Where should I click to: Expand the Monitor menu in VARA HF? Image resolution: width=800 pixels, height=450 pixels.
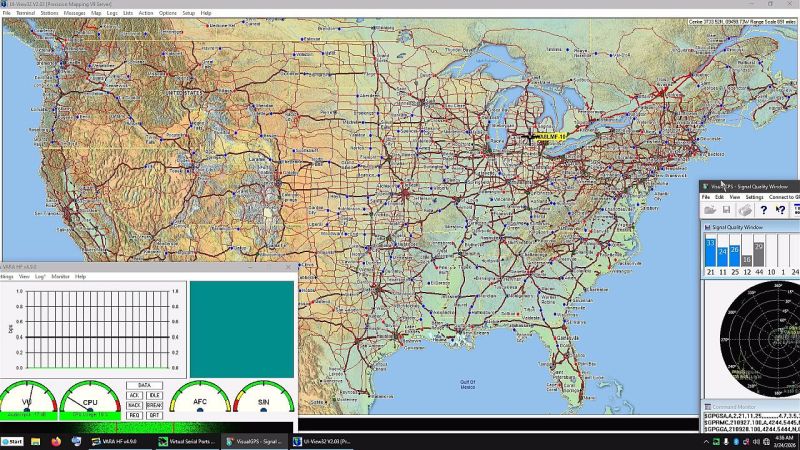coord(61,276)
